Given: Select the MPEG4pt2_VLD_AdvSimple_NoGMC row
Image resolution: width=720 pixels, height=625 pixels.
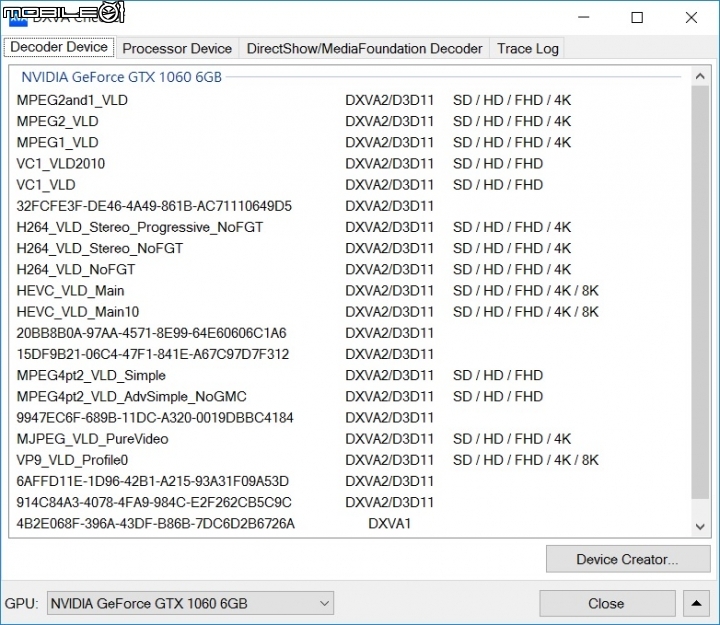Looking at the screenshot, I should [349, 396].
